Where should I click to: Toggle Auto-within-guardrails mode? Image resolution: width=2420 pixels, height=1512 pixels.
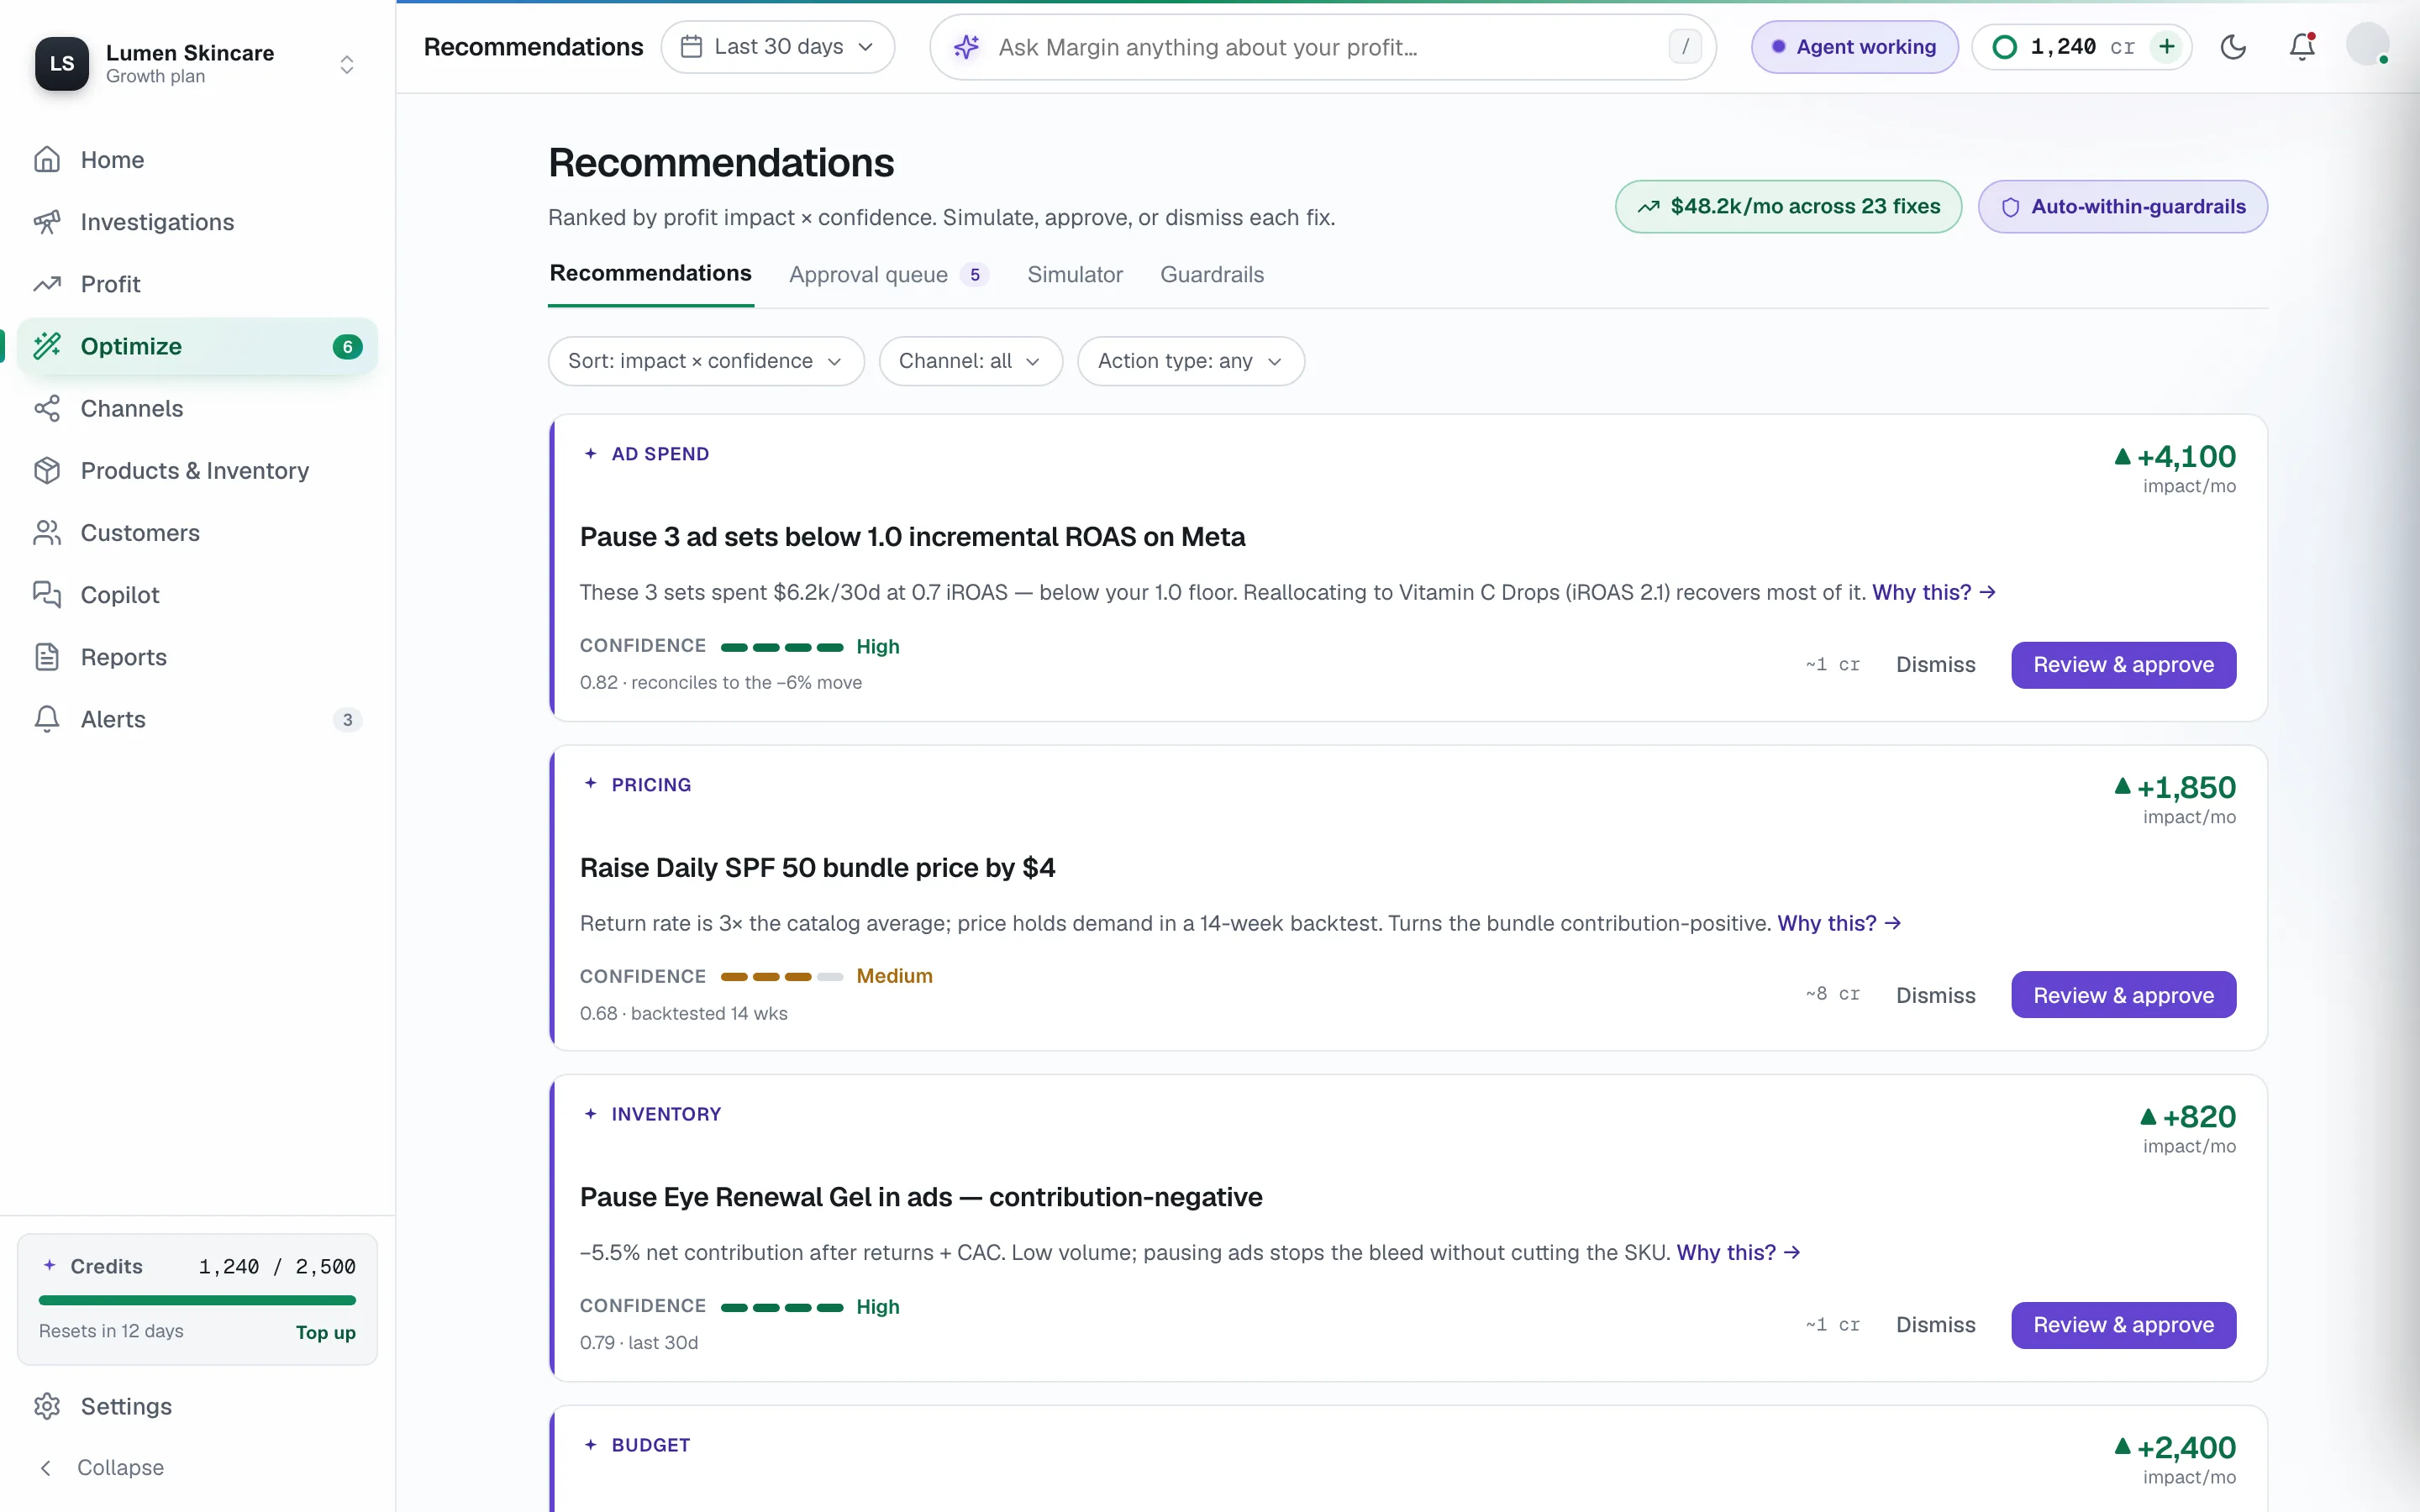(x=2122, y=207)
